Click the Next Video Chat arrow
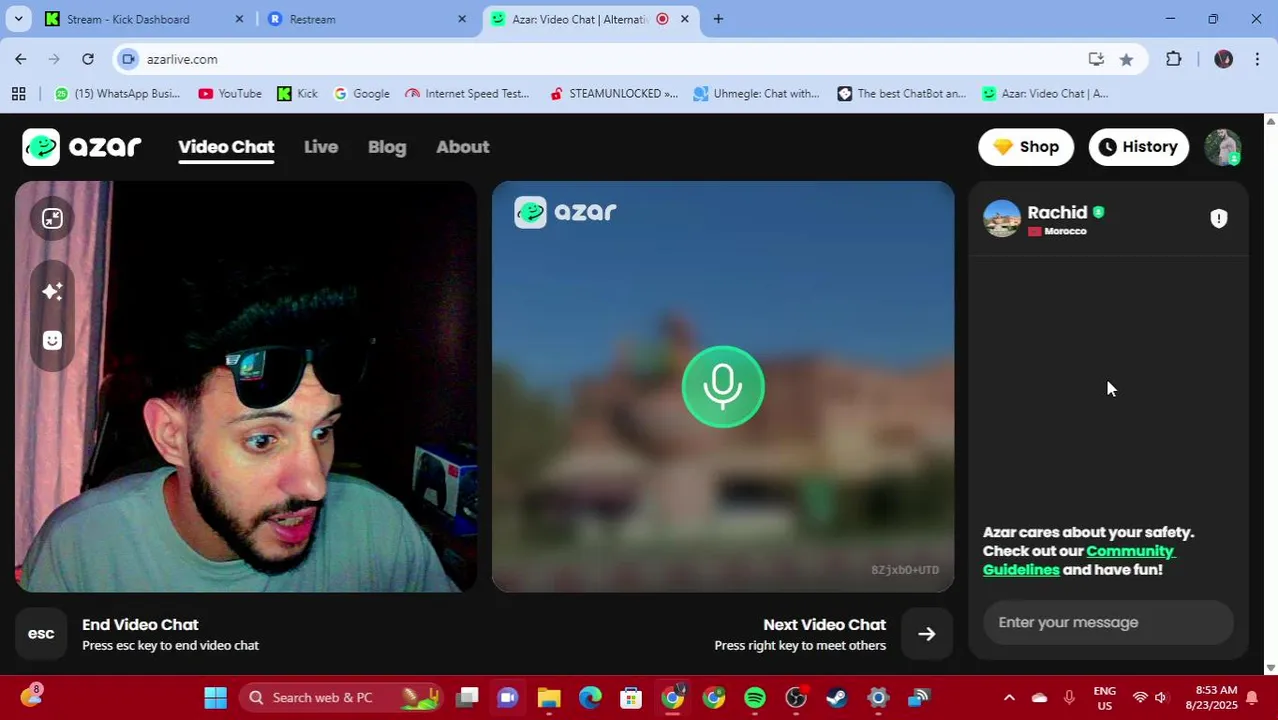Viewport: 1278px width, 720px height. [927, 634]
